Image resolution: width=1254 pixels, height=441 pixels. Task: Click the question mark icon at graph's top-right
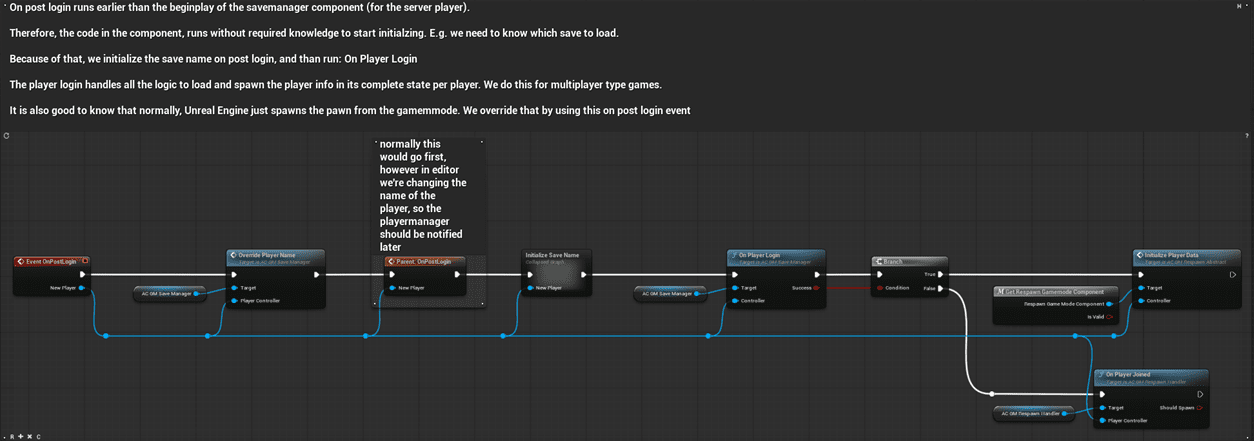[x=1247, y=135]
